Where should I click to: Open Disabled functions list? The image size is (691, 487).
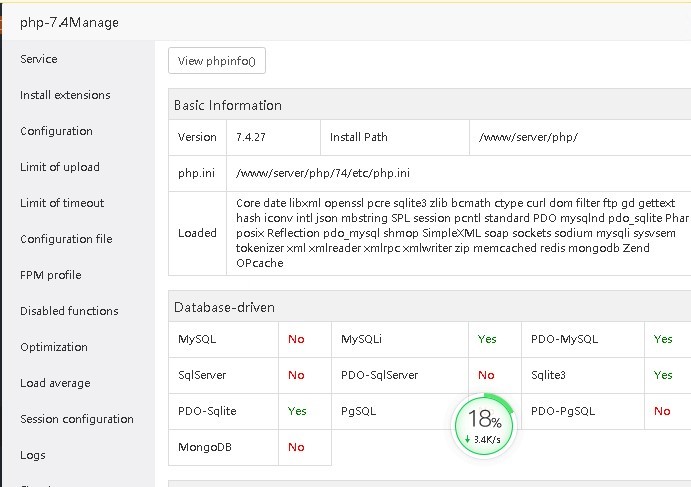[69, 311]
